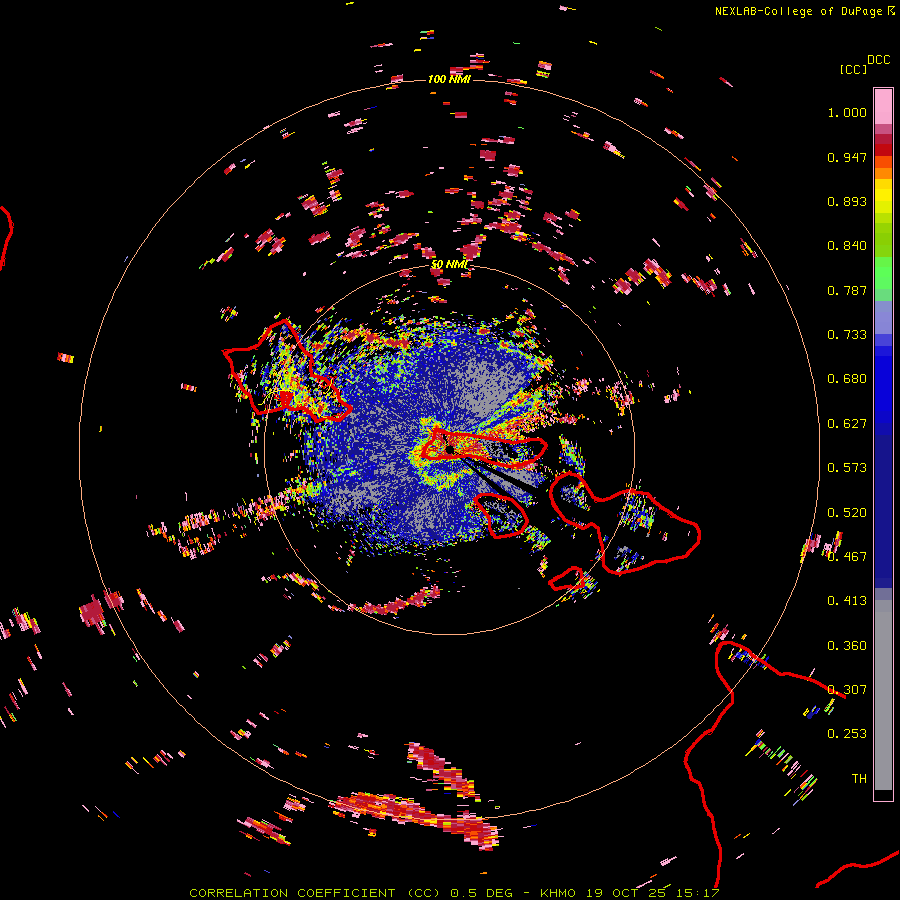The height and width of the screenshot is (900, 900).
Task: Click the 0.680 color scale value
Action: click(847, 379)
